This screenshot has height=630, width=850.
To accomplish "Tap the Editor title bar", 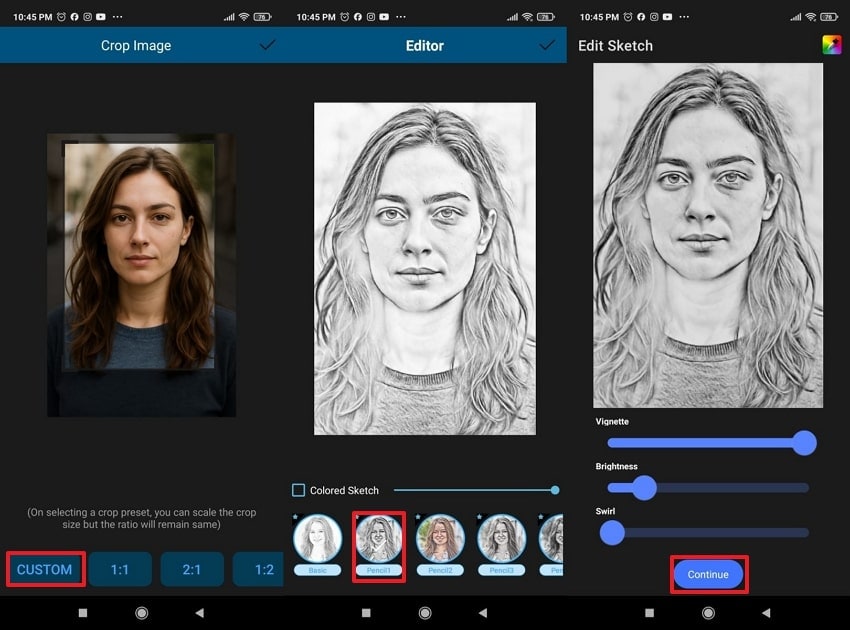I will click(x=424, y=45).
